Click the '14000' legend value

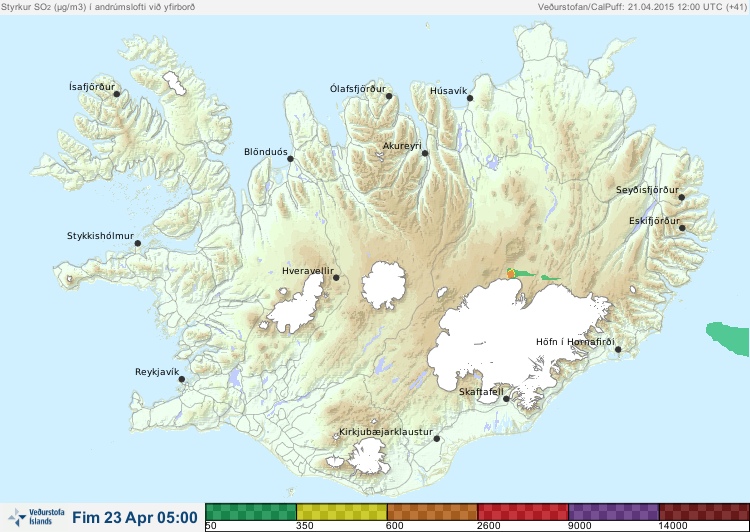[672, 526]
